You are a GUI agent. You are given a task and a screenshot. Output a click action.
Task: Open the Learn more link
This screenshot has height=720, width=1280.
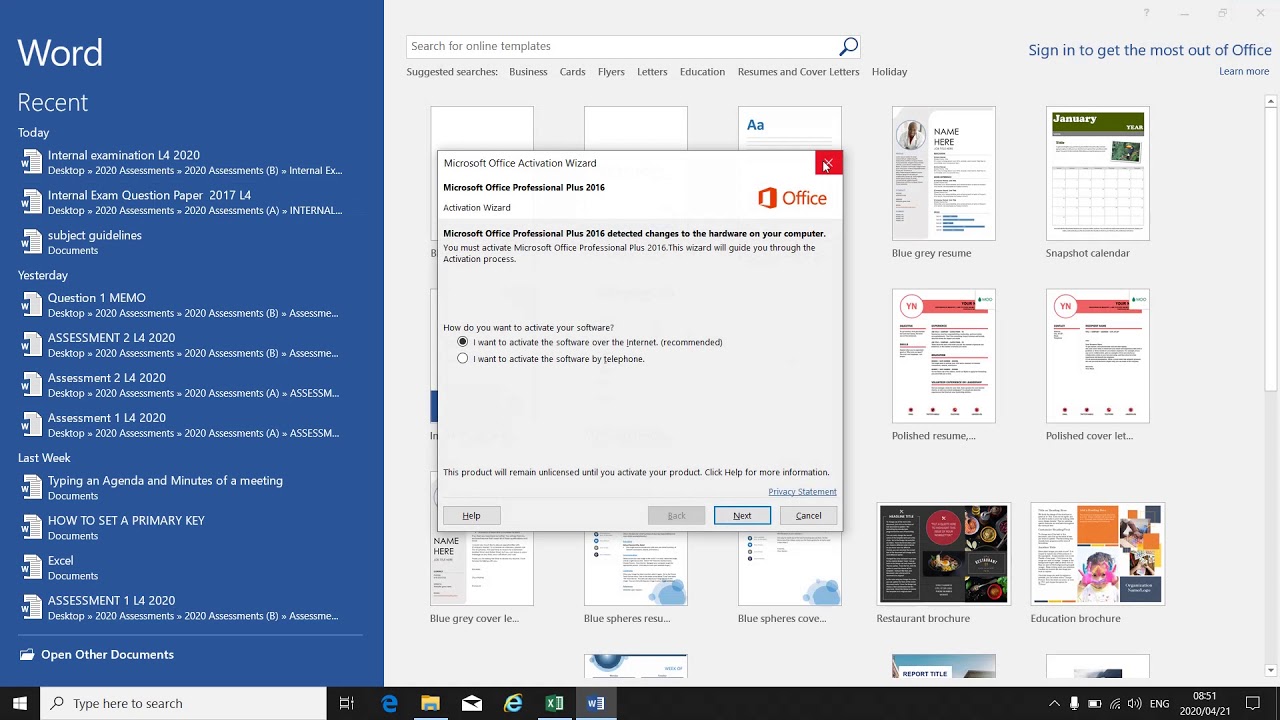pos(1244,72)
